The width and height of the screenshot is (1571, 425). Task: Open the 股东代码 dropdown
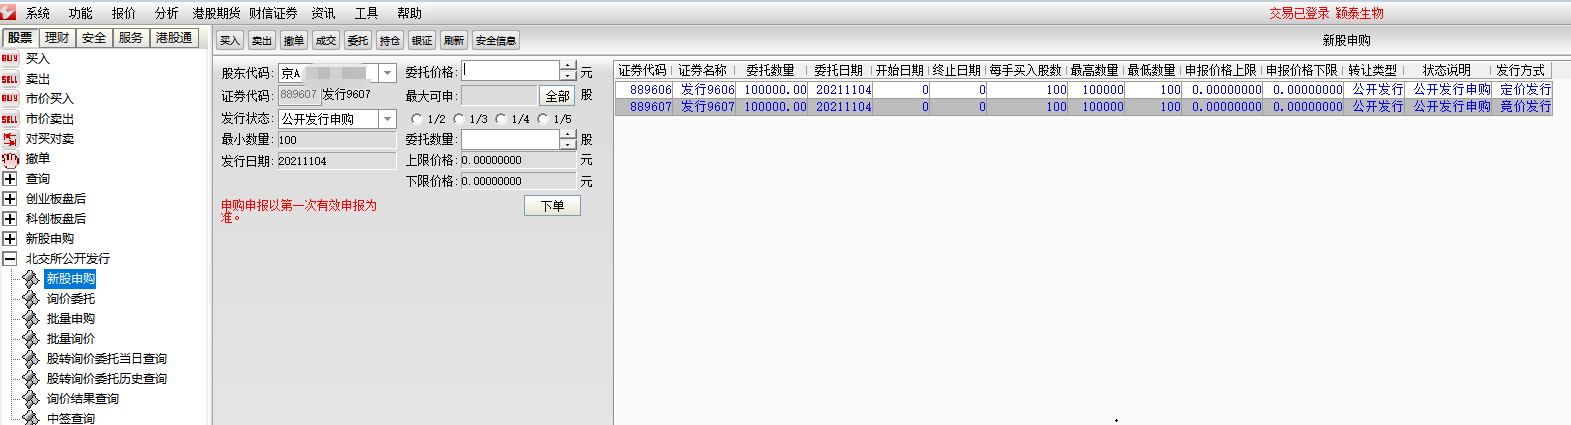[x=388, y=73]
